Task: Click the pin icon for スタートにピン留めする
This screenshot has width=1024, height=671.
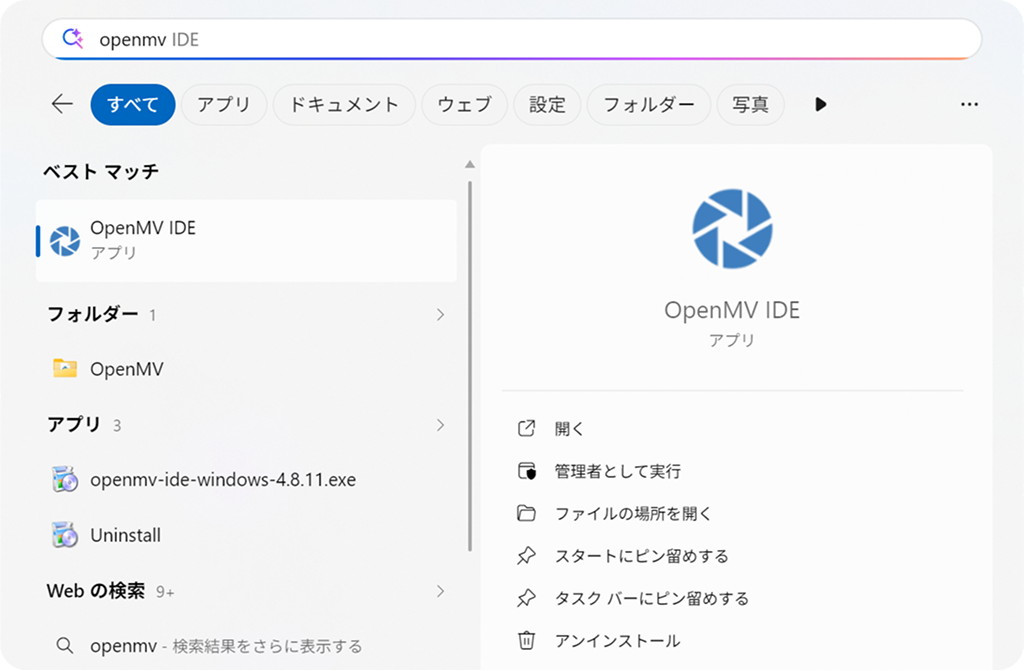Action: click(x=526, y=556)
